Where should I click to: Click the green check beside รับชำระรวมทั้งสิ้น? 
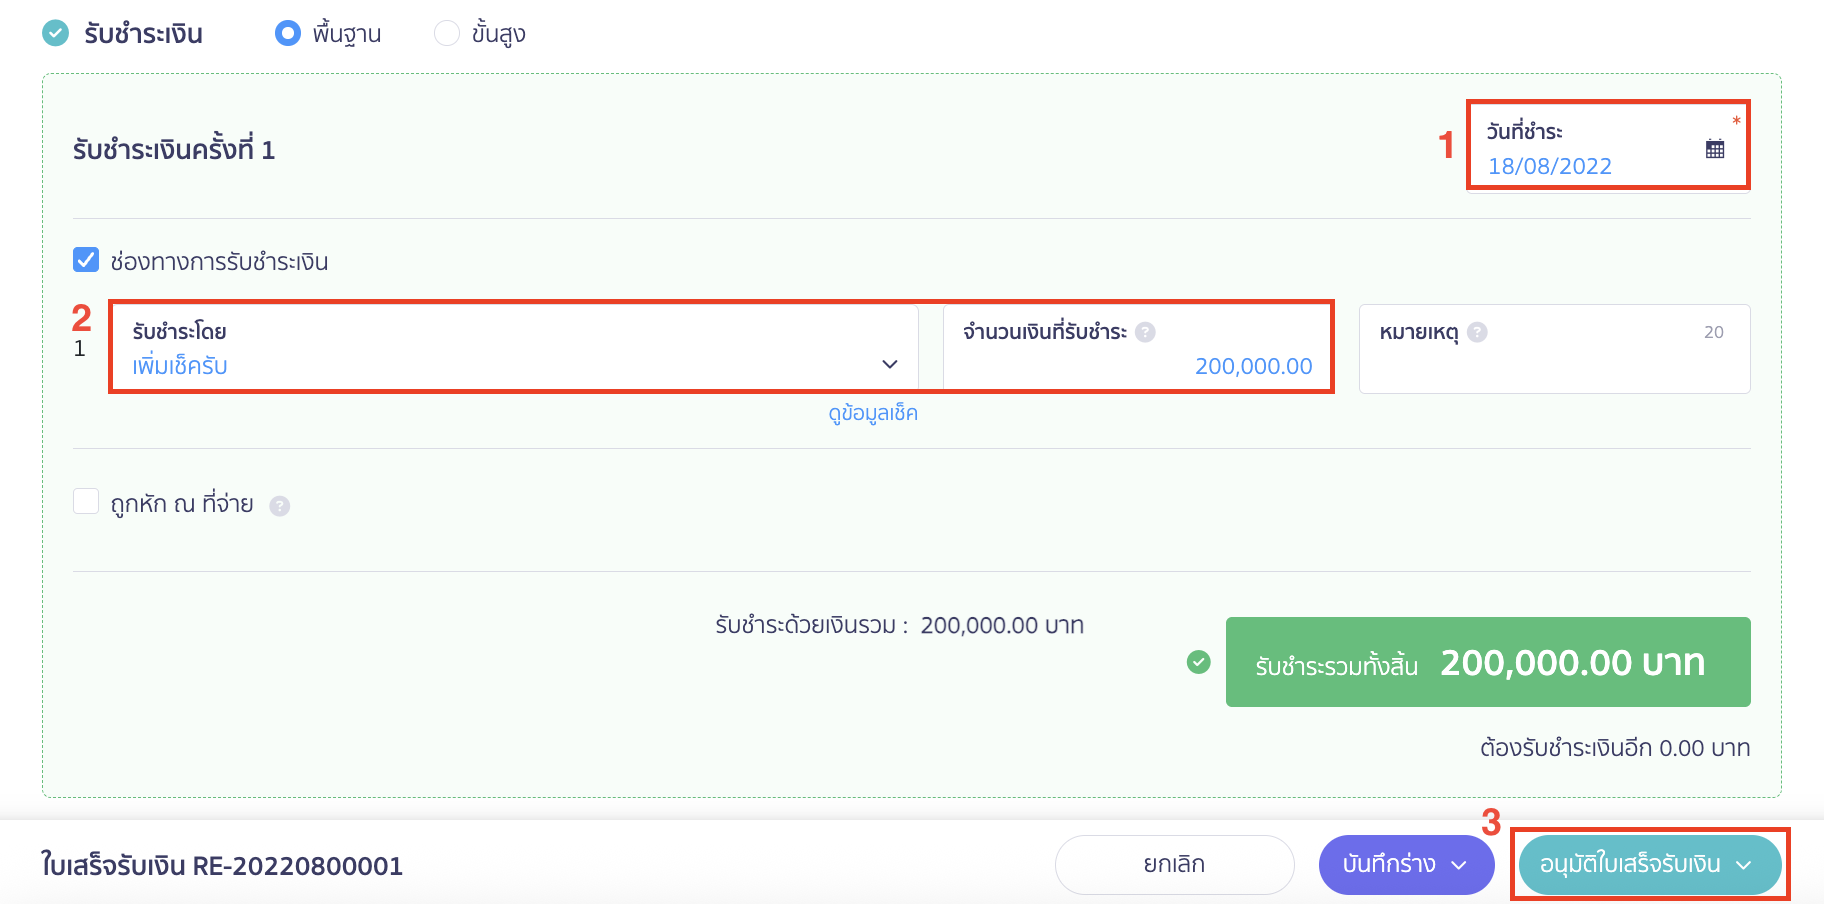[x=1198, y=662]
